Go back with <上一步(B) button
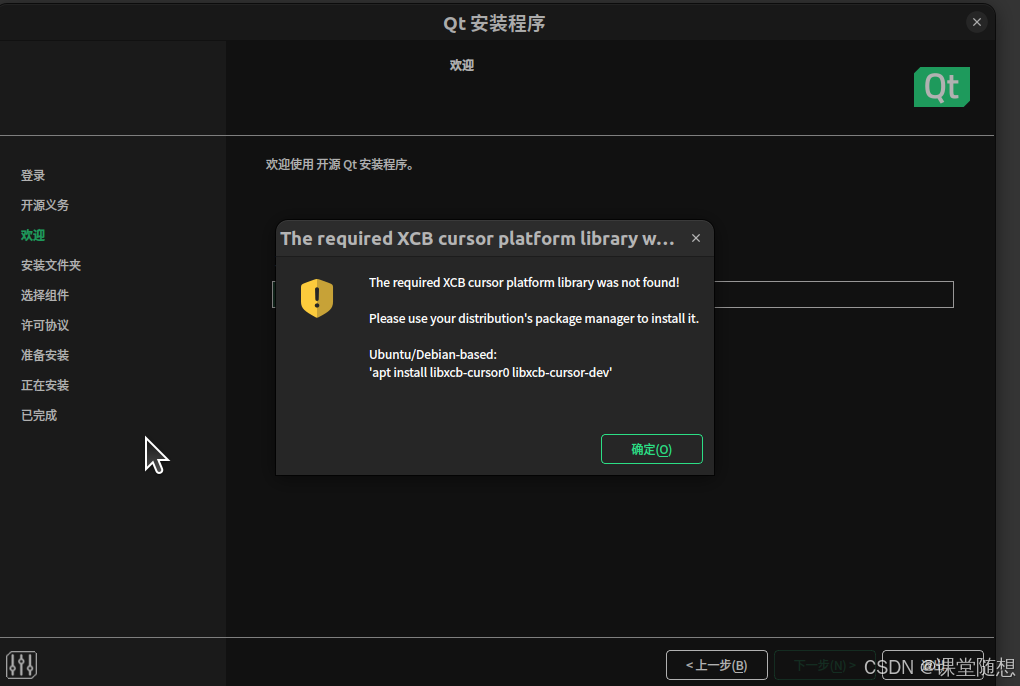The width and height of the screenshot is (1020, 686). 716,665
